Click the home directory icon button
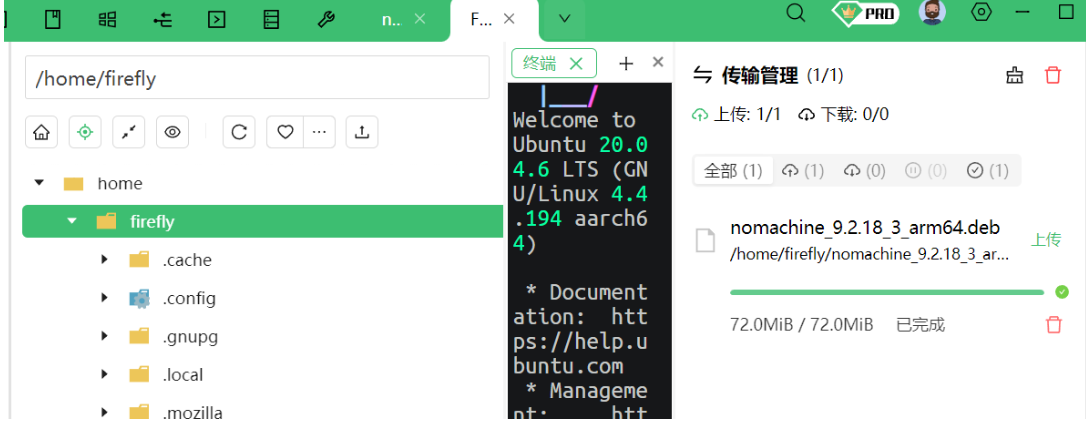 (x=41, y=132)
